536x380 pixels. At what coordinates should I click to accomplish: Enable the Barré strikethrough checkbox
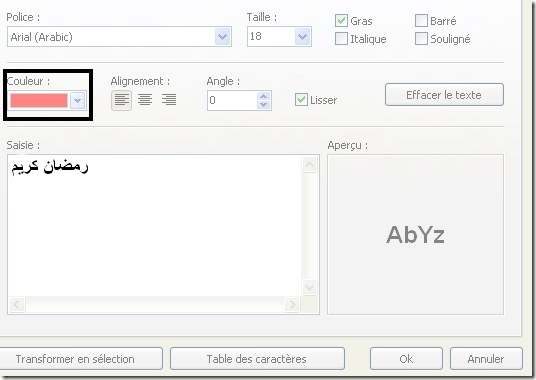point(421,21)
